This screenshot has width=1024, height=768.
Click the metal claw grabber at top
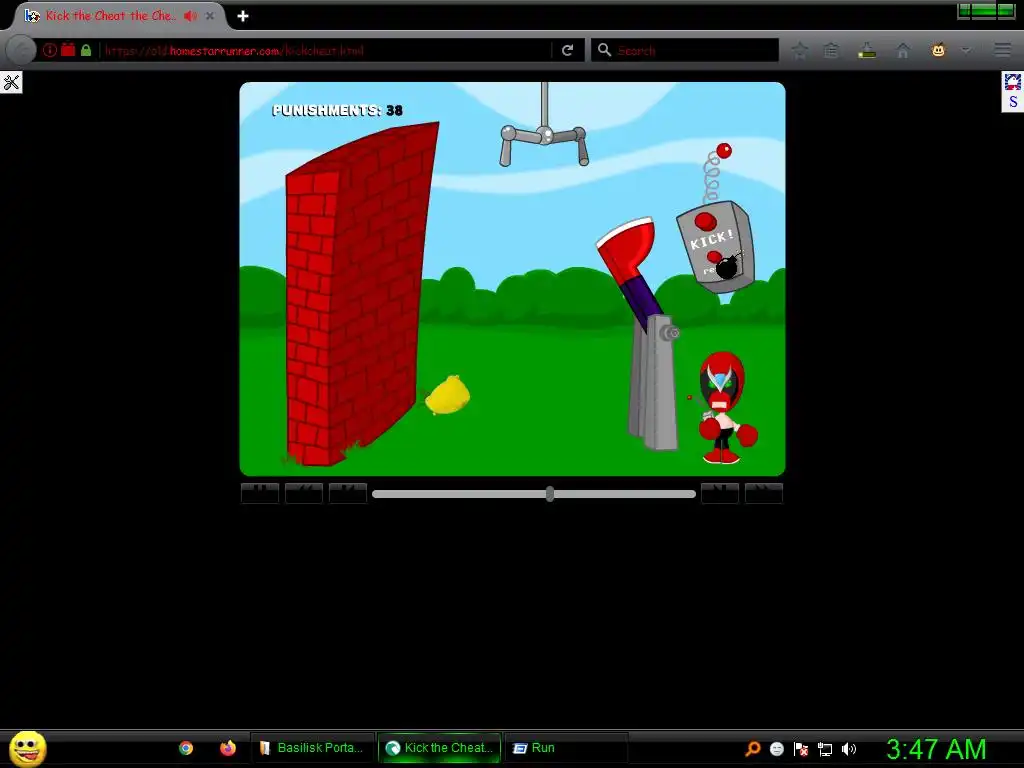[x=544, y=137]
